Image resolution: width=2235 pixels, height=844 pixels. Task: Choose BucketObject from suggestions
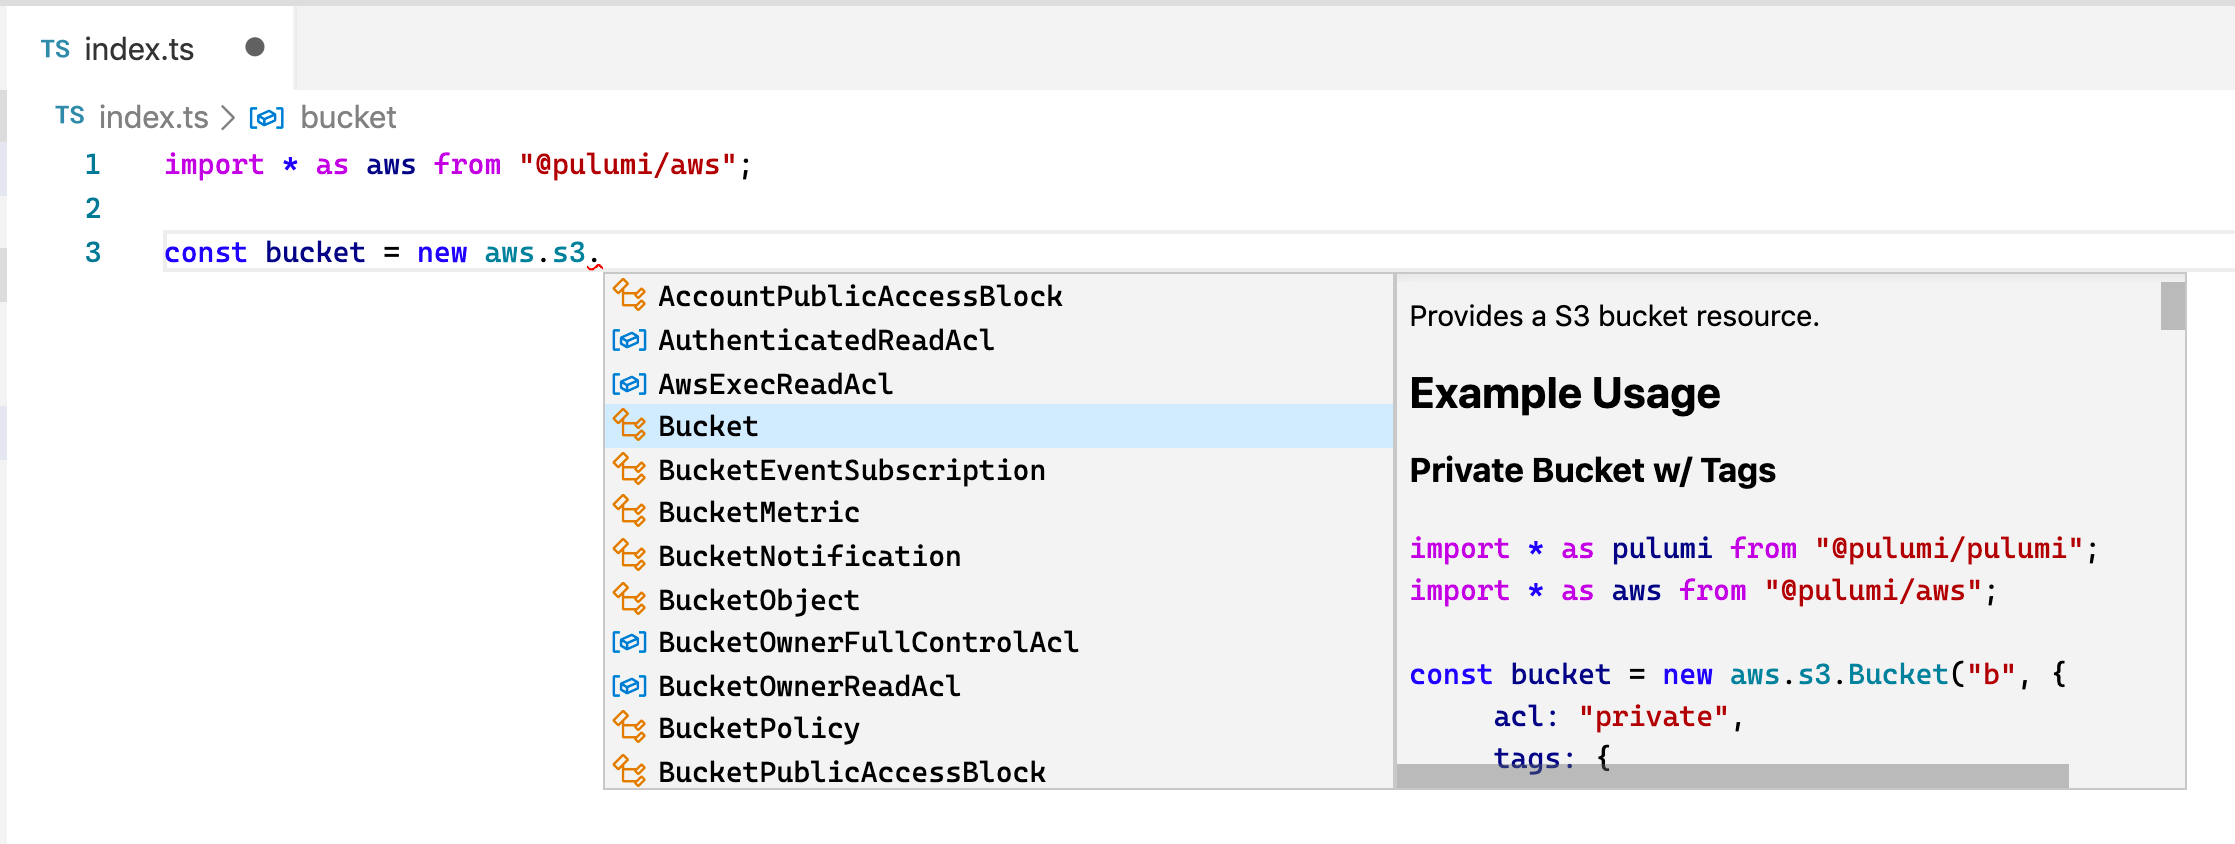[999, 600]
